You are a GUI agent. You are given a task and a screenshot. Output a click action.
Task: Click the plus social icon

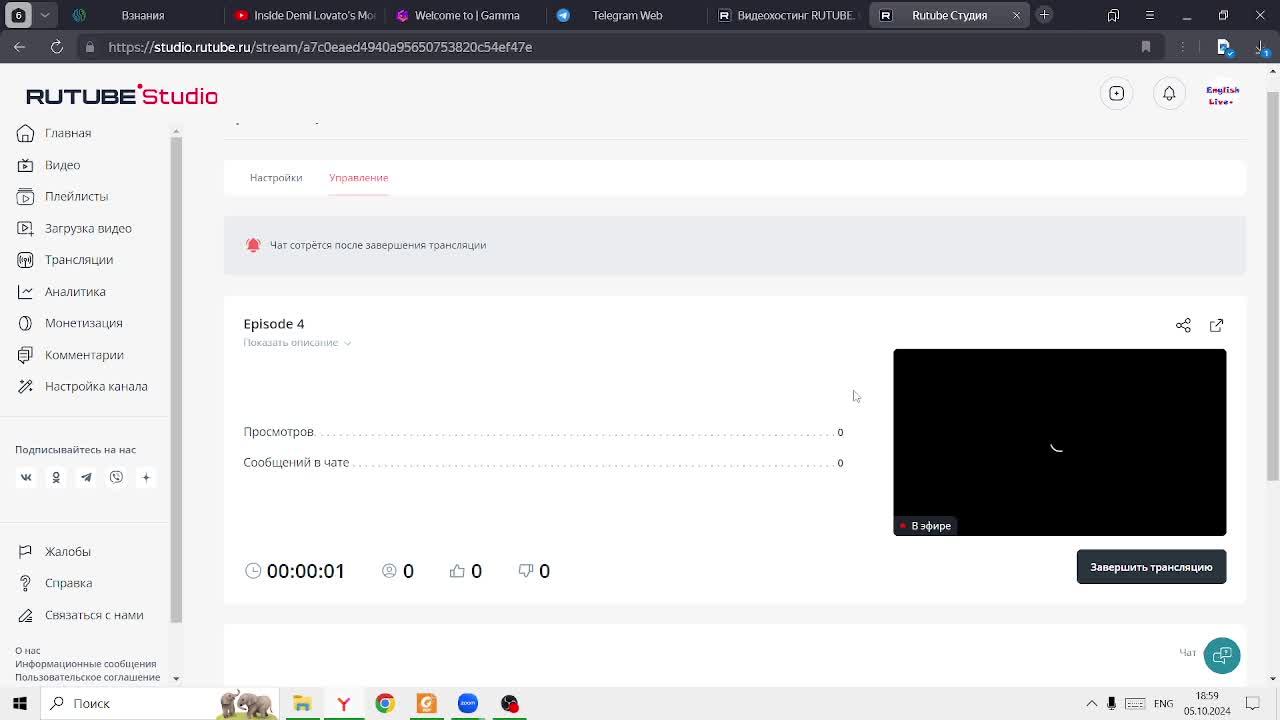tap(146, 477)
